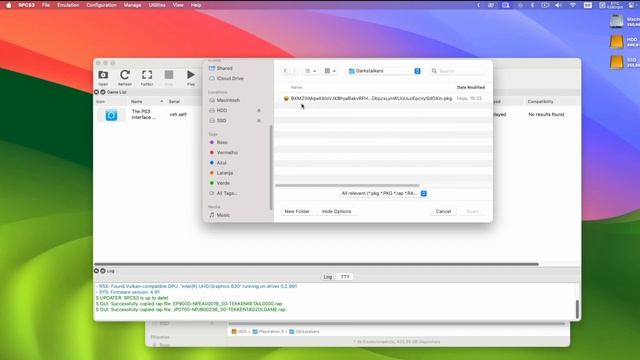Open the Configuration menu
The width and height of the screenshot is (640, 360).
[x=101, y=5]
